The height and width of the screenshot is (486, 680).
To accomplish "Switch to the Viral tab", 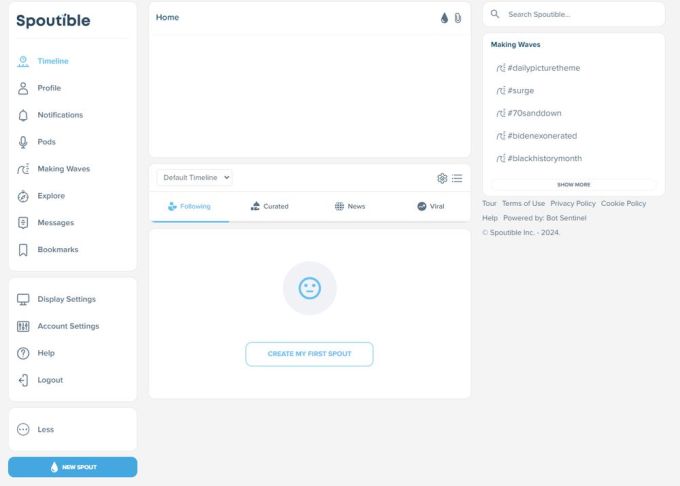I will [431, 206].
